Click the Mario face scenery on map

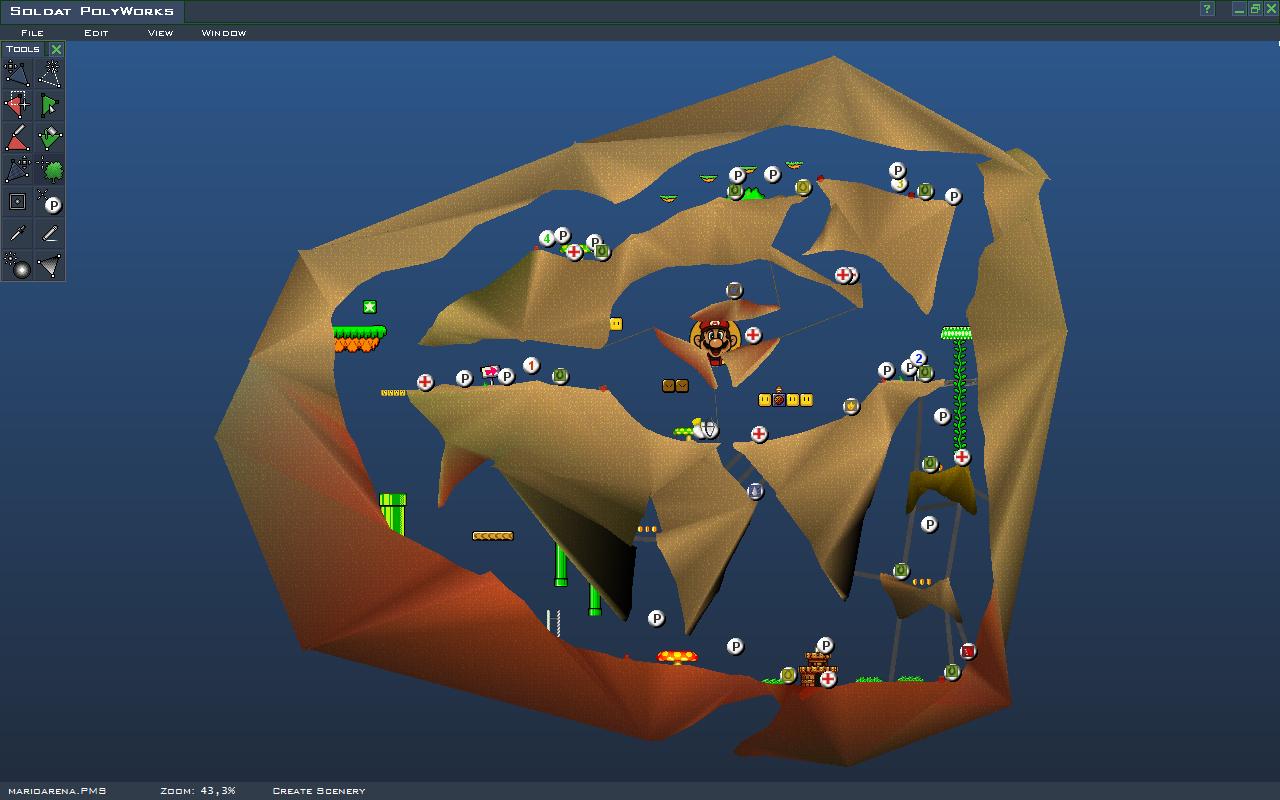715,340
